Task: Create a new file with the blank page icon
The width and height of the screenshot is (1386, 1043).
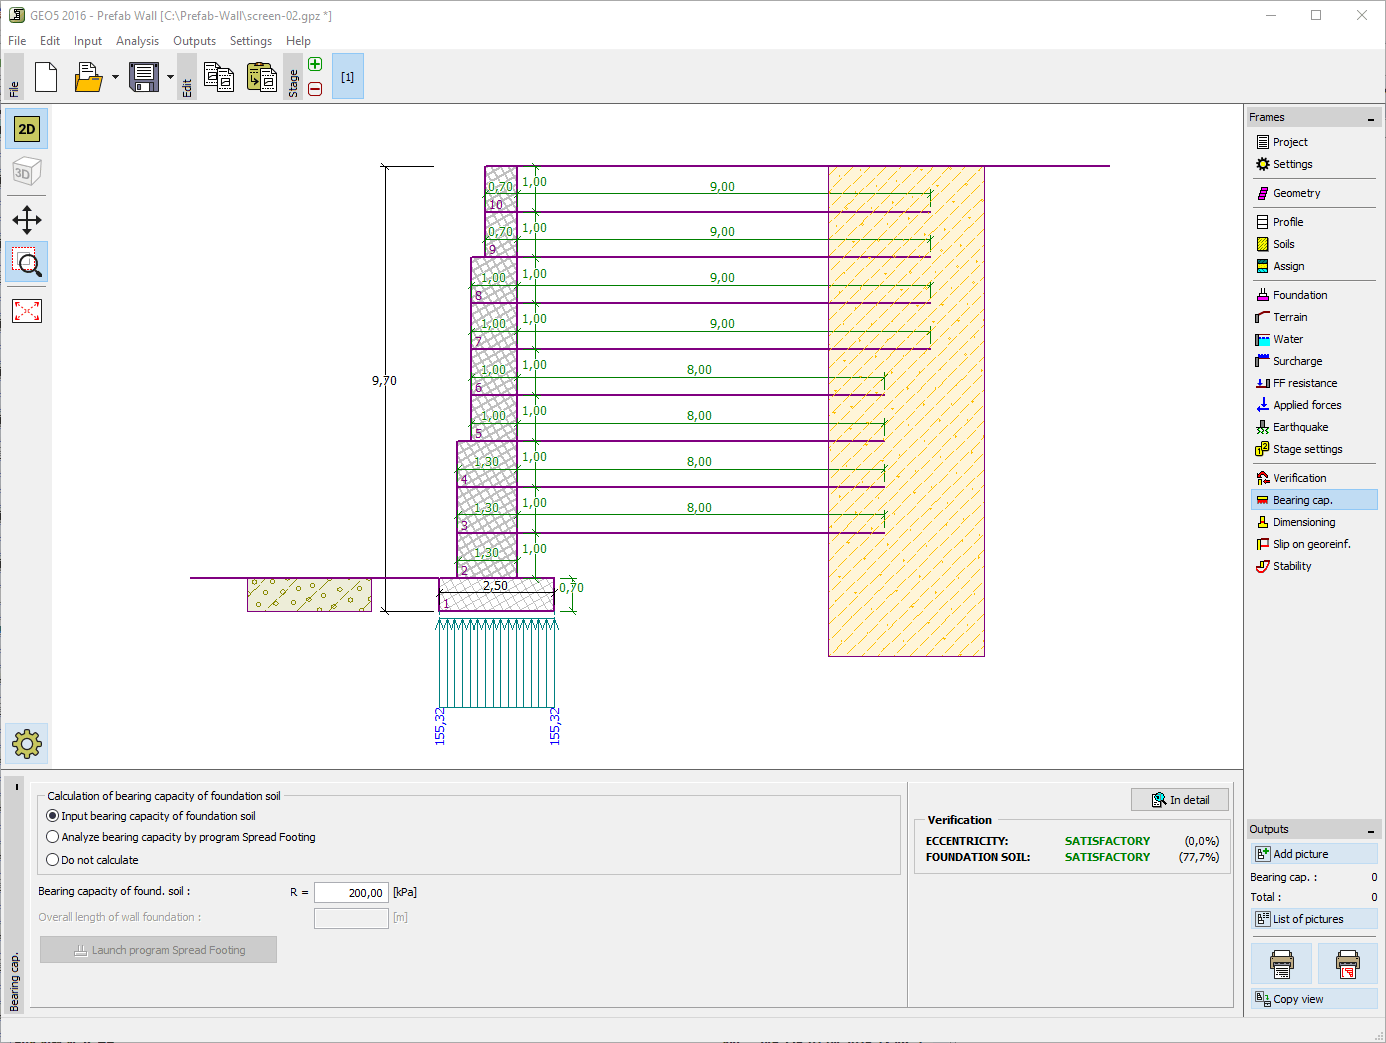Action: pyautogui.click(x=46, y=77)
